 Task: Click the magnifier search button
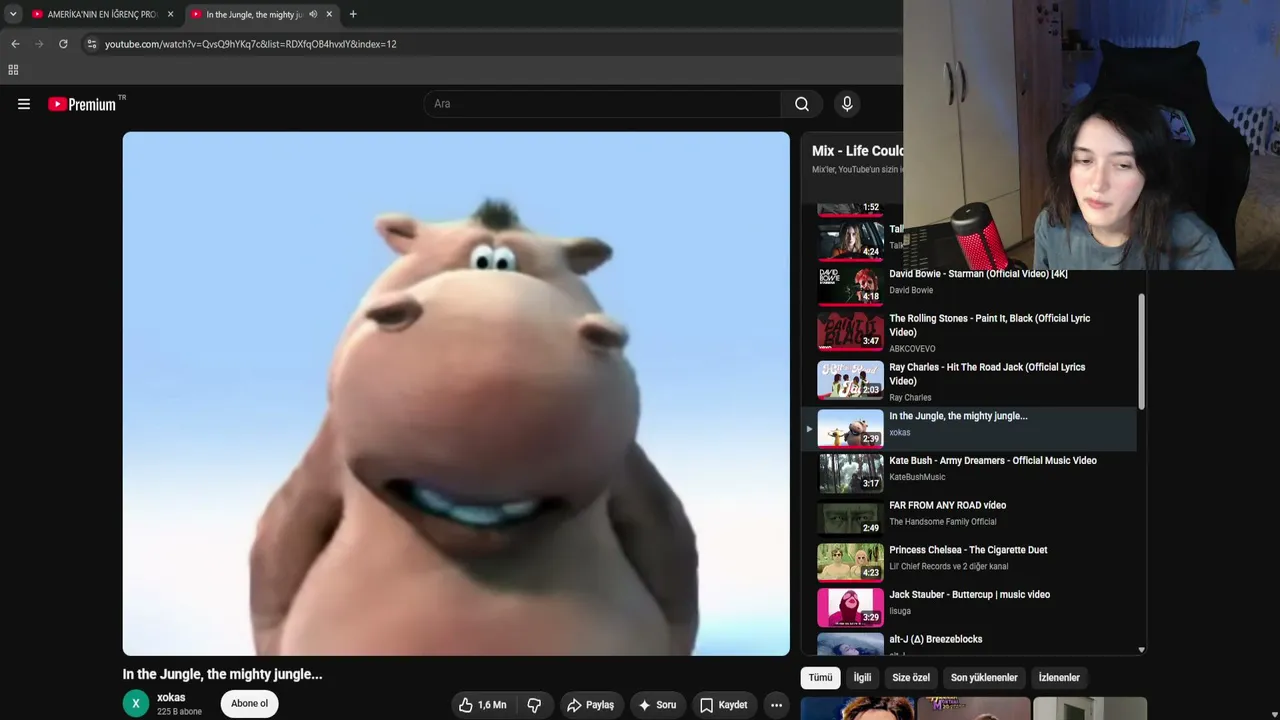802,104
